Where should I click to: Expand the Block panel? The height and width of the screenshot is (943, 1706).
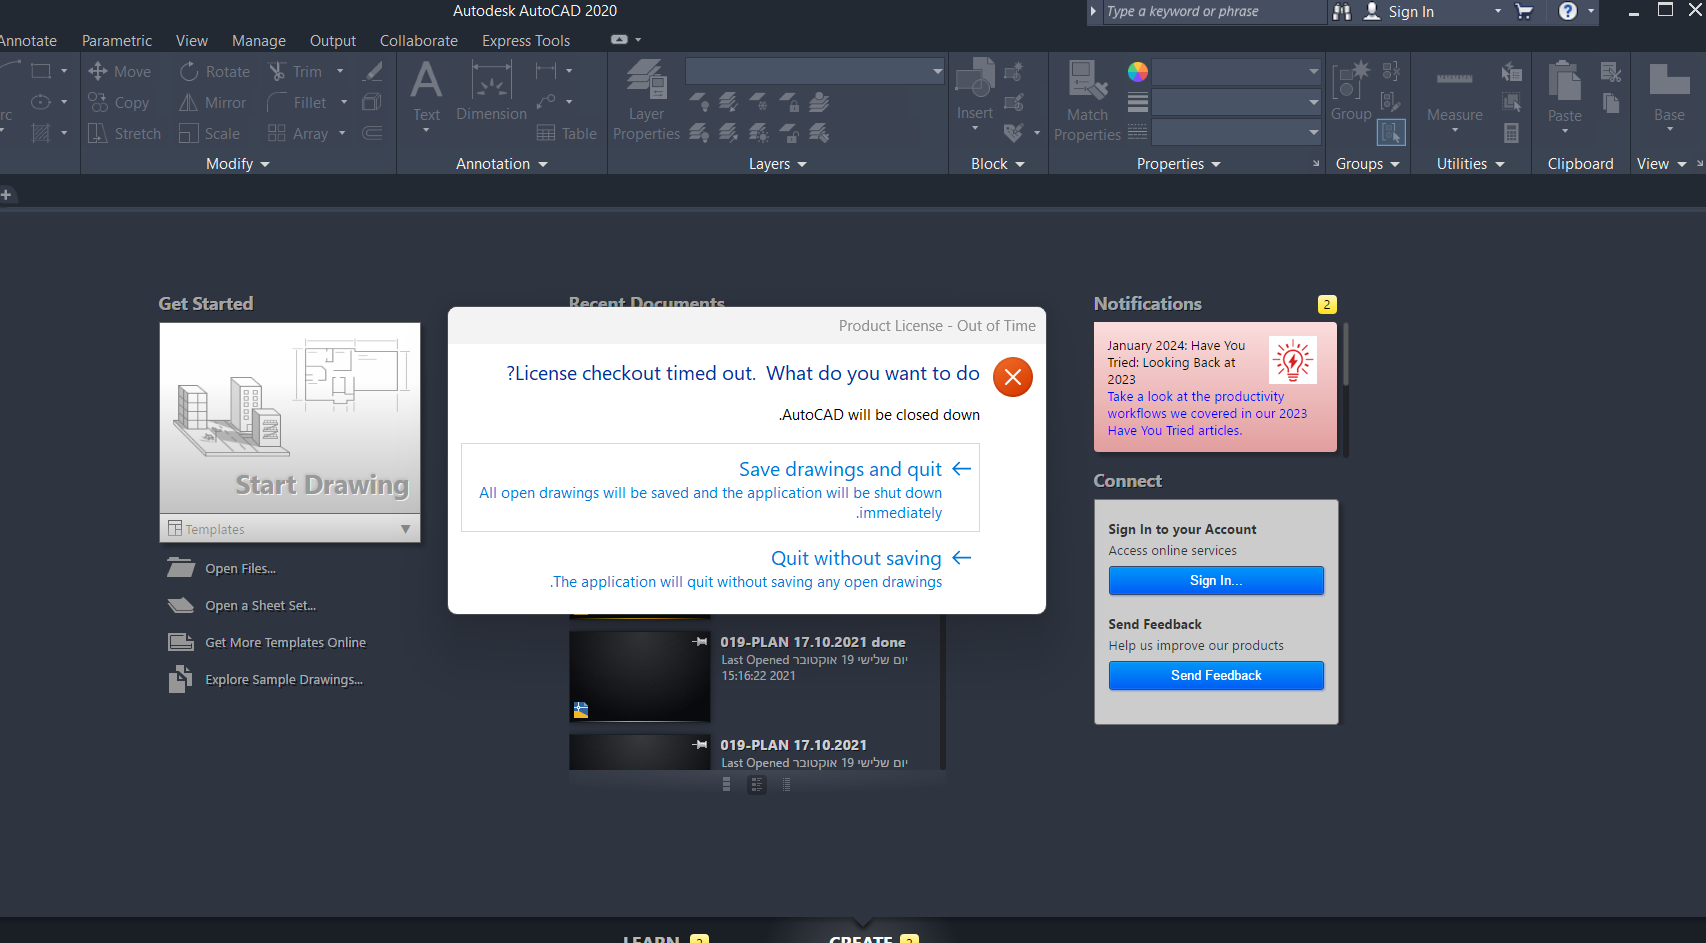(998, 164)
